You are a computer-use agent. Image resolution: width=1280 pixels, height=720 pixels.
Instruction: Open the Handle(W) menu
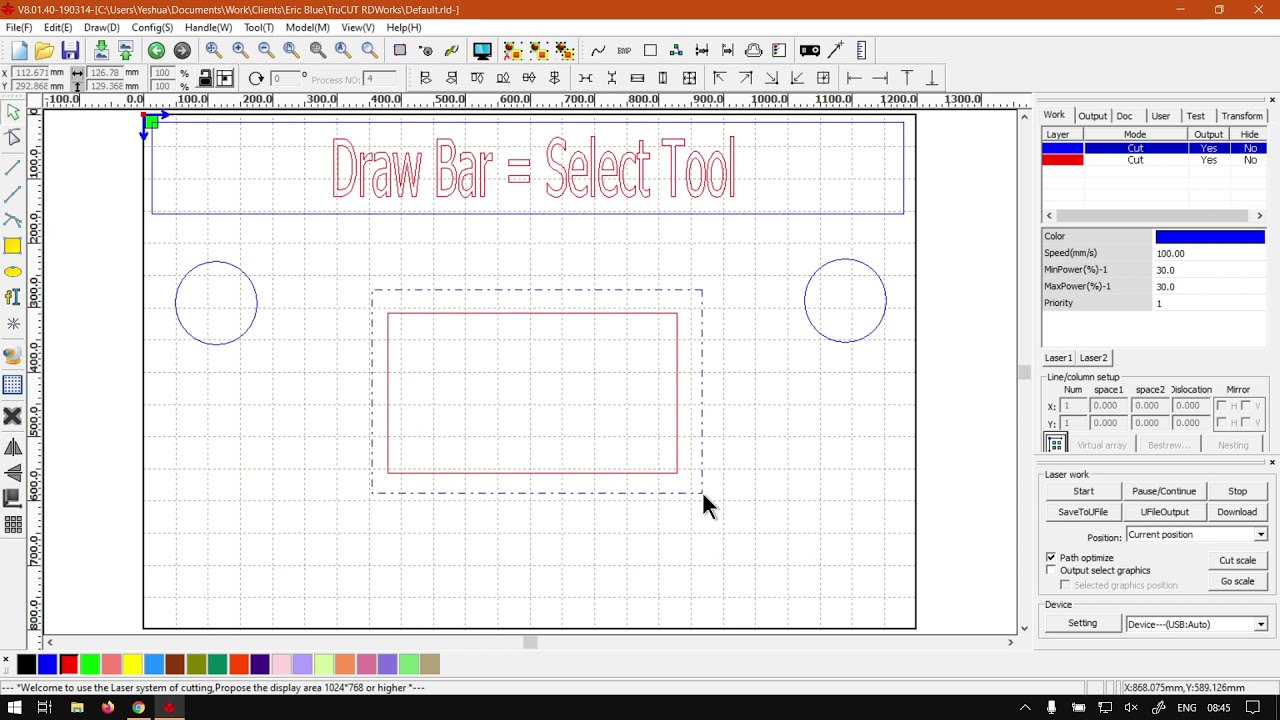[x=208, y=27]
